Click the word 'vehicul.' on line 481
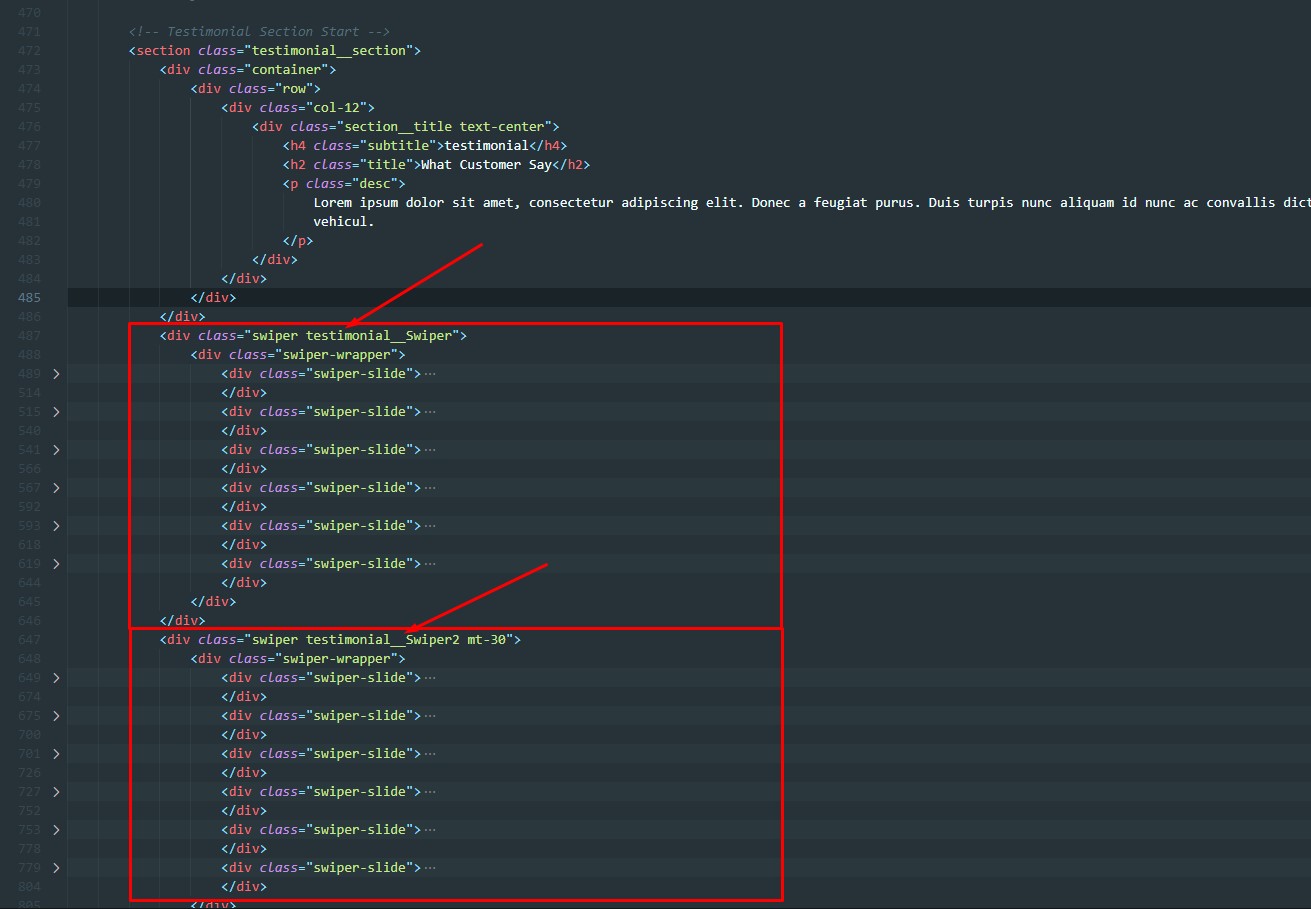Image resolution: width=1311 pixels, height=909 pixels. click(x=344, y=222)
